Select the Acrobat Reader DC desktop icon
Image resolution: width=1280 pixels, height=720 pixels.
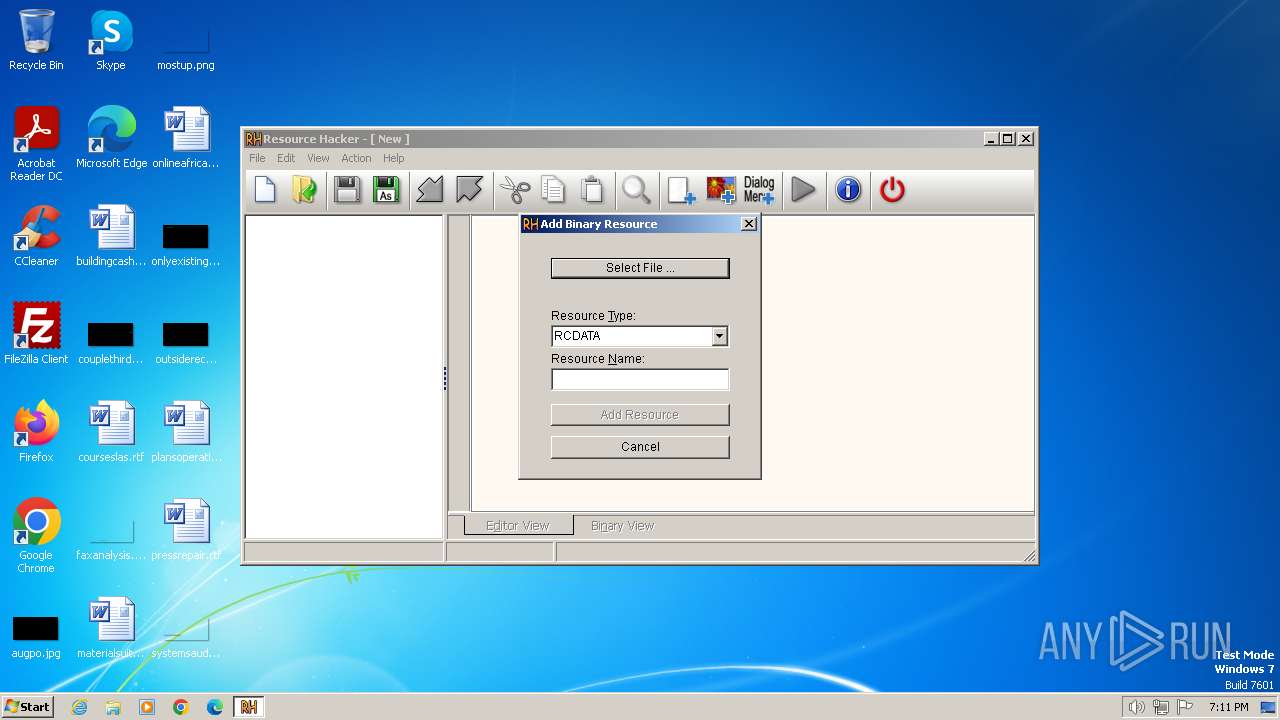(x=36, y=145)
